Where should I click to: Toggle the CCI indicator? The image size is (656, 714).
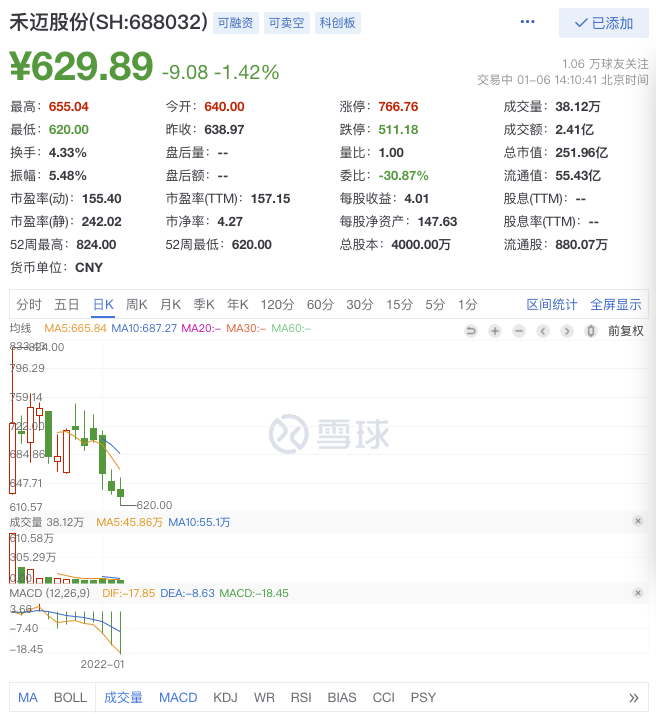click(384, 698)
